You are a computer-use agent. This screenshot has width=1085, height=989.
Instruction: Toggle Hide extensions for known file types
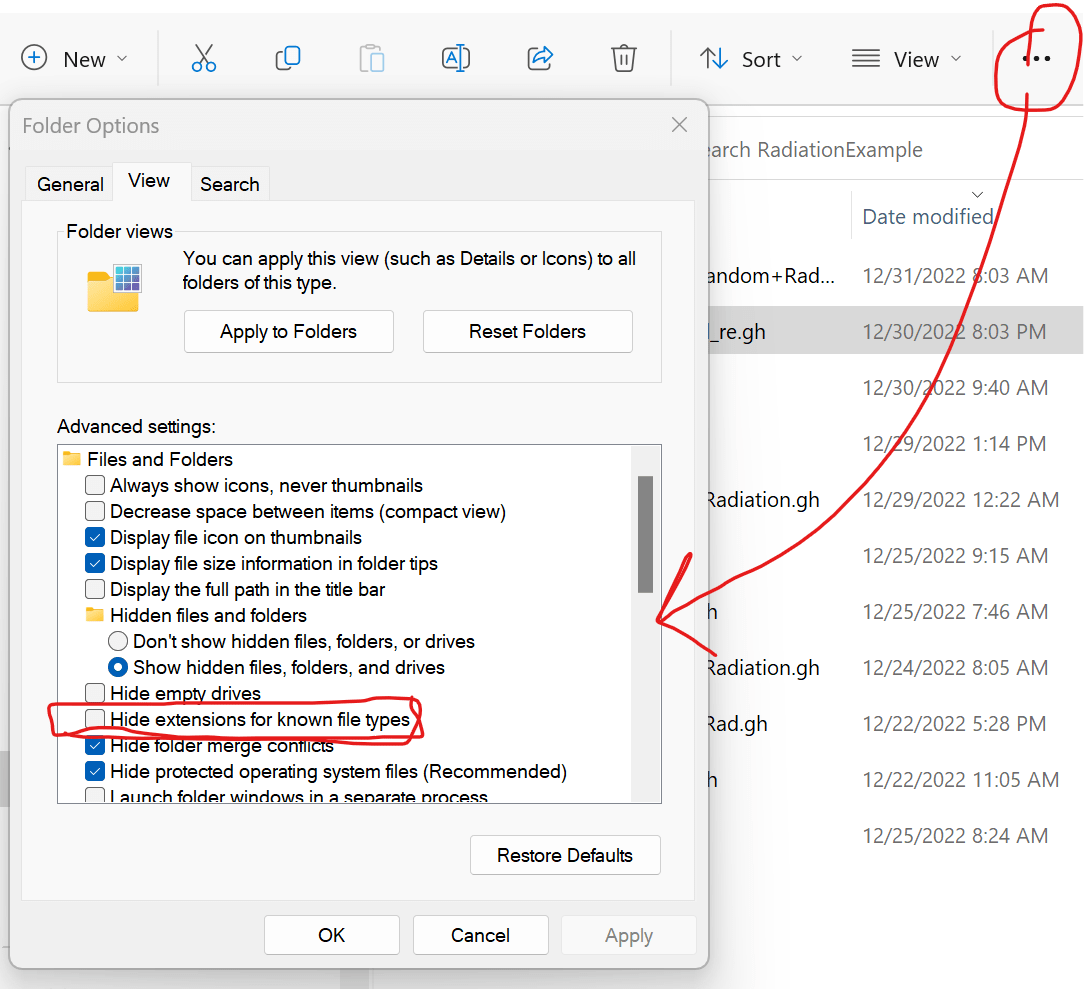click(95, 719)
